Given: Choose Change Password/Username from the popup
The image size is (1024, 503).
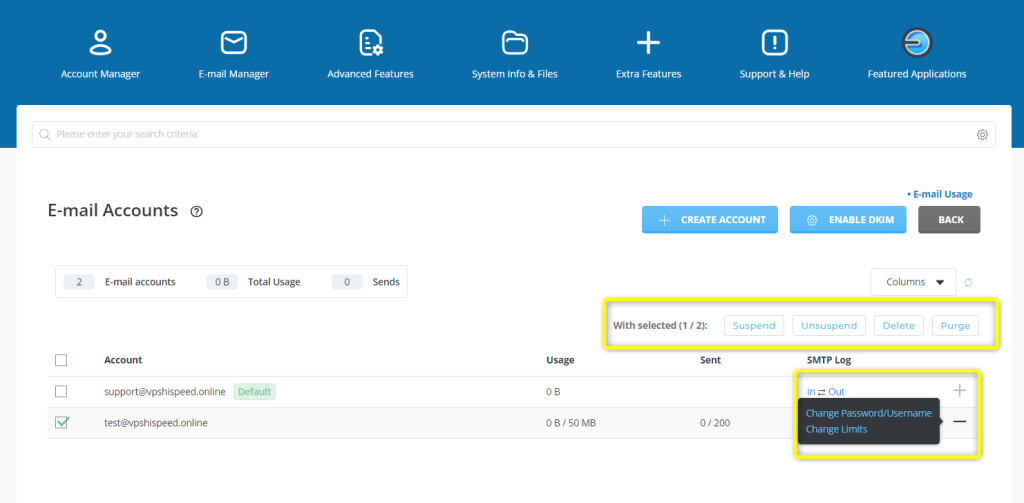Looking at the screenshot, I should [x=868, y=413].
